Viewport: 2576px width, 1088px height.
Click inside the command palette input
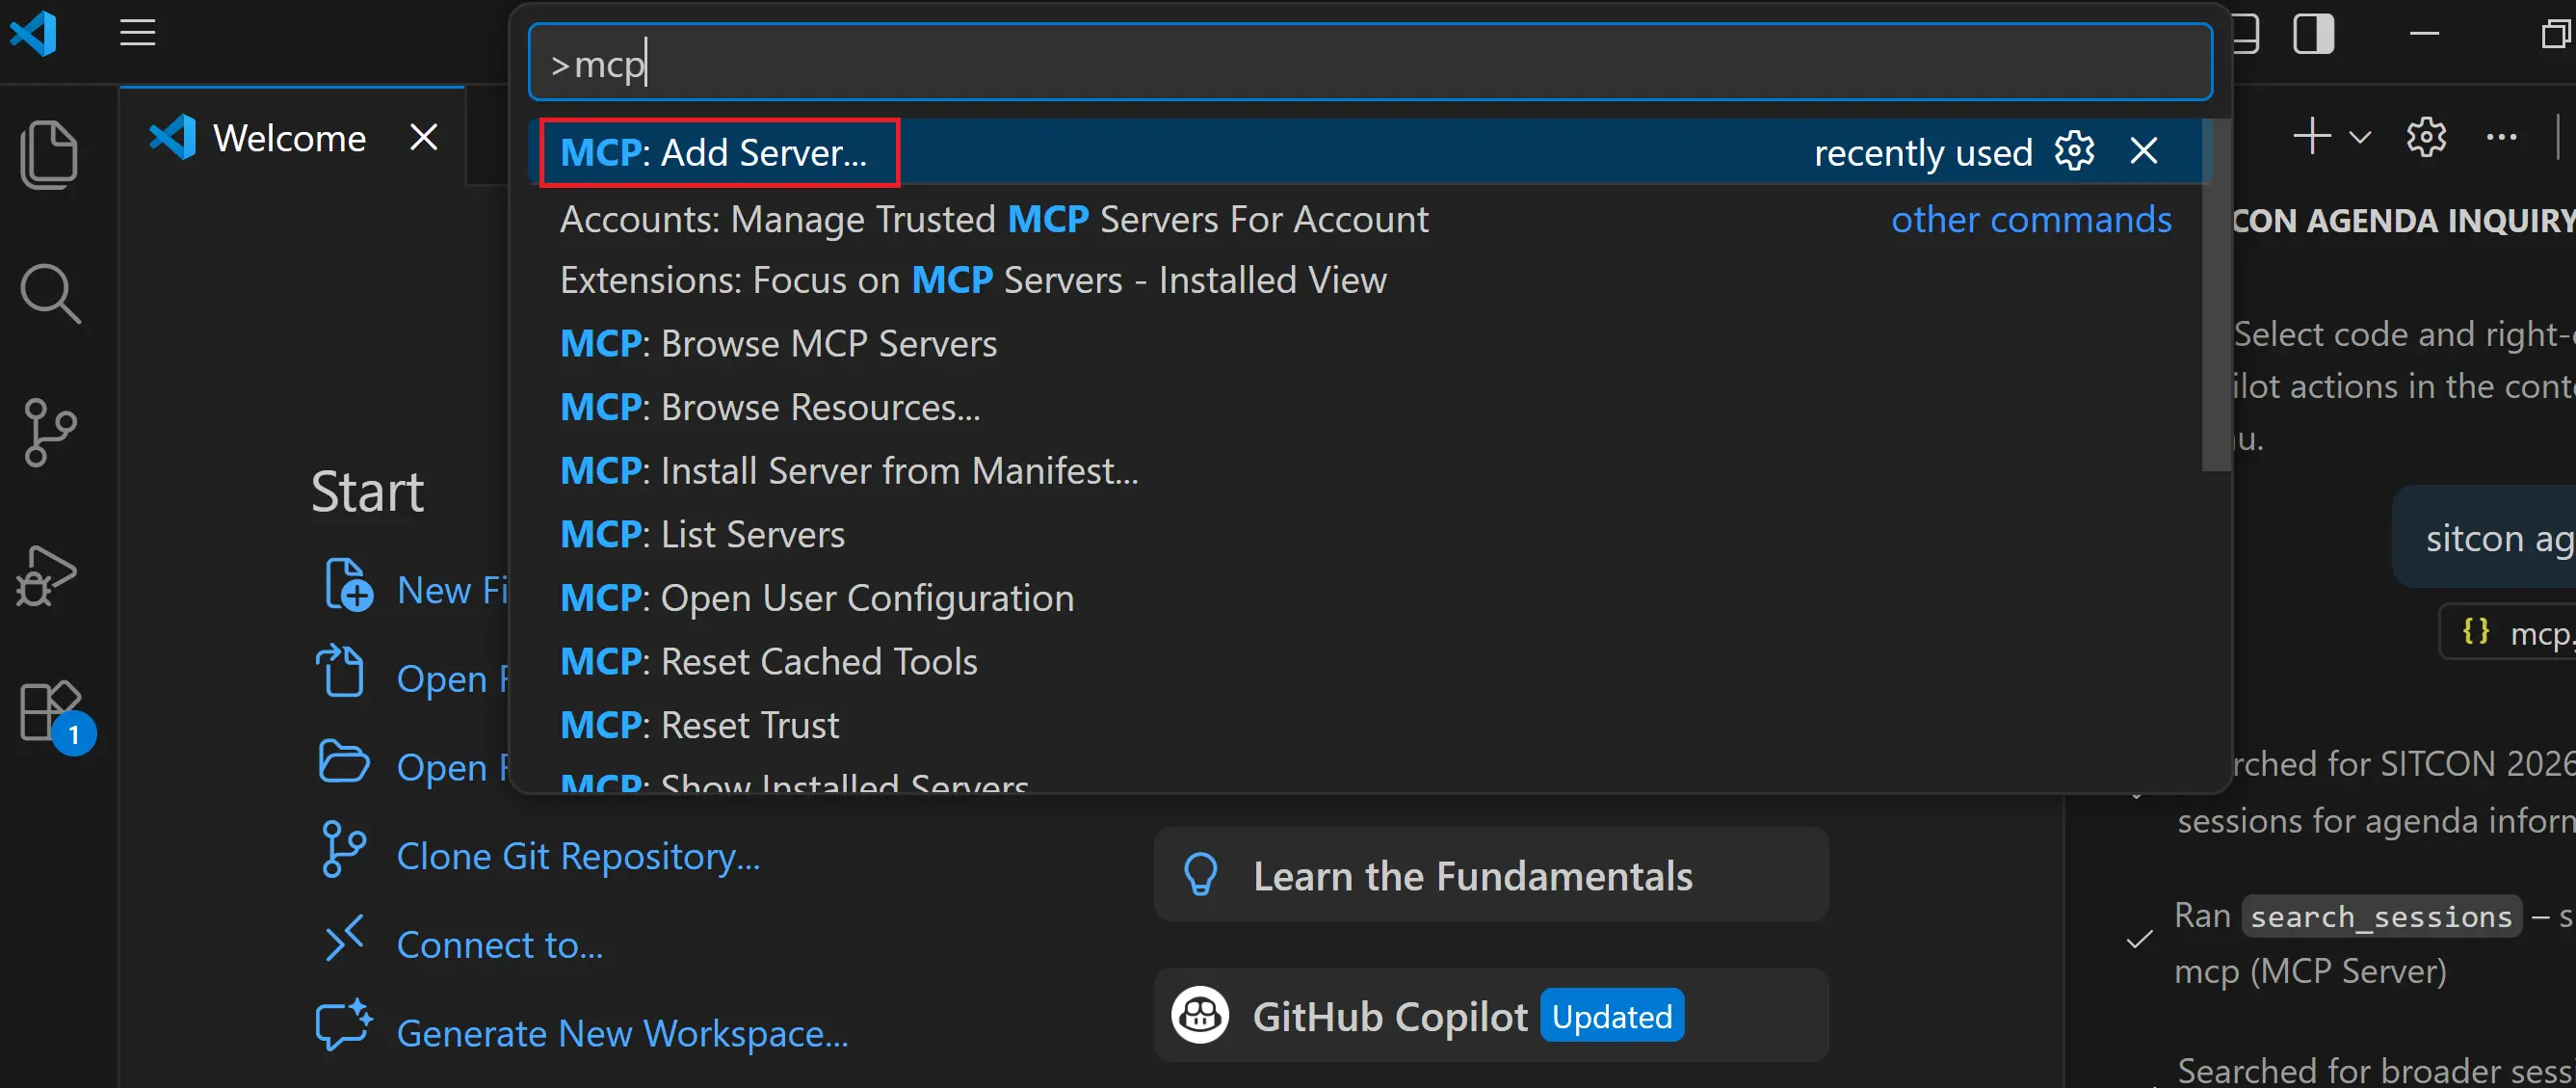1370,64
